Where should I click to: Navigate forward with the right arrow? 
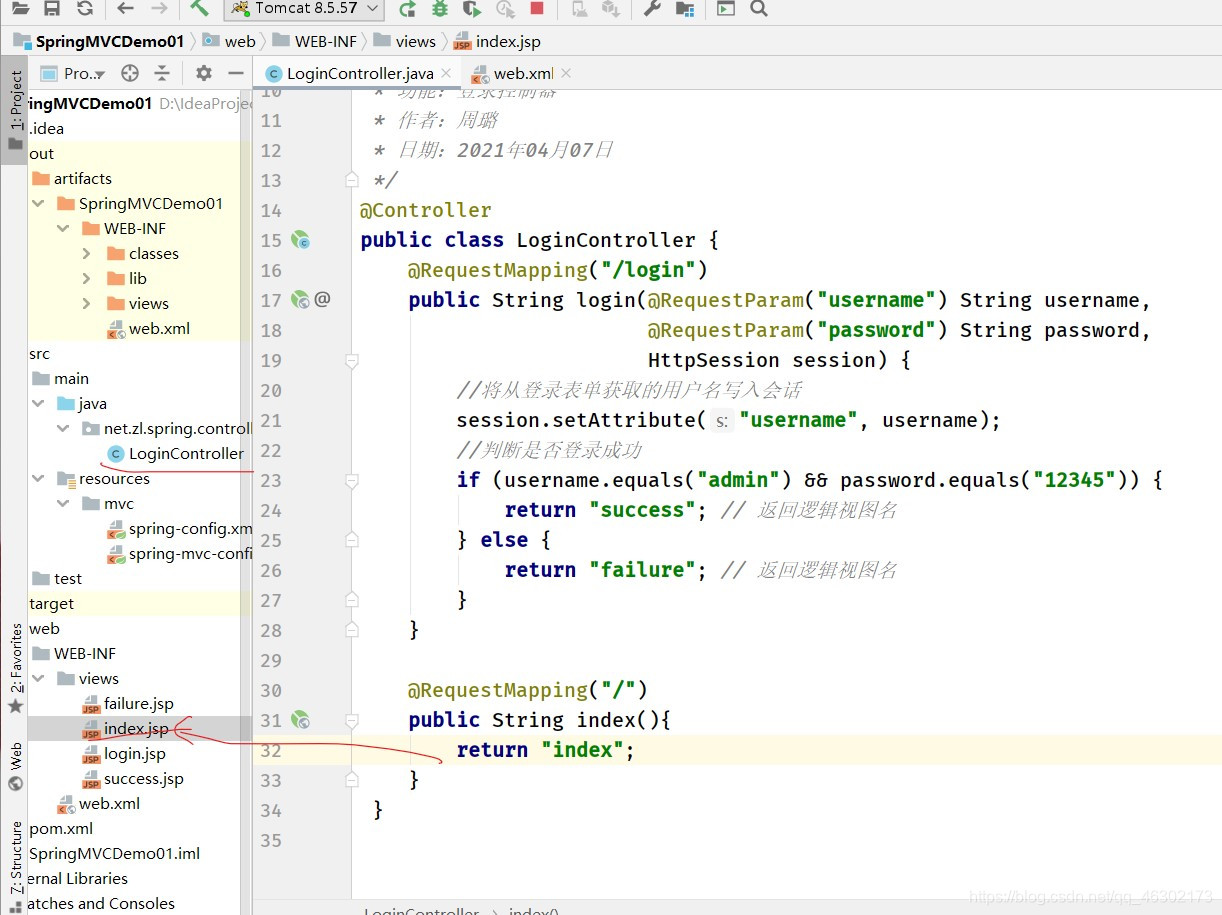(159, 9)
